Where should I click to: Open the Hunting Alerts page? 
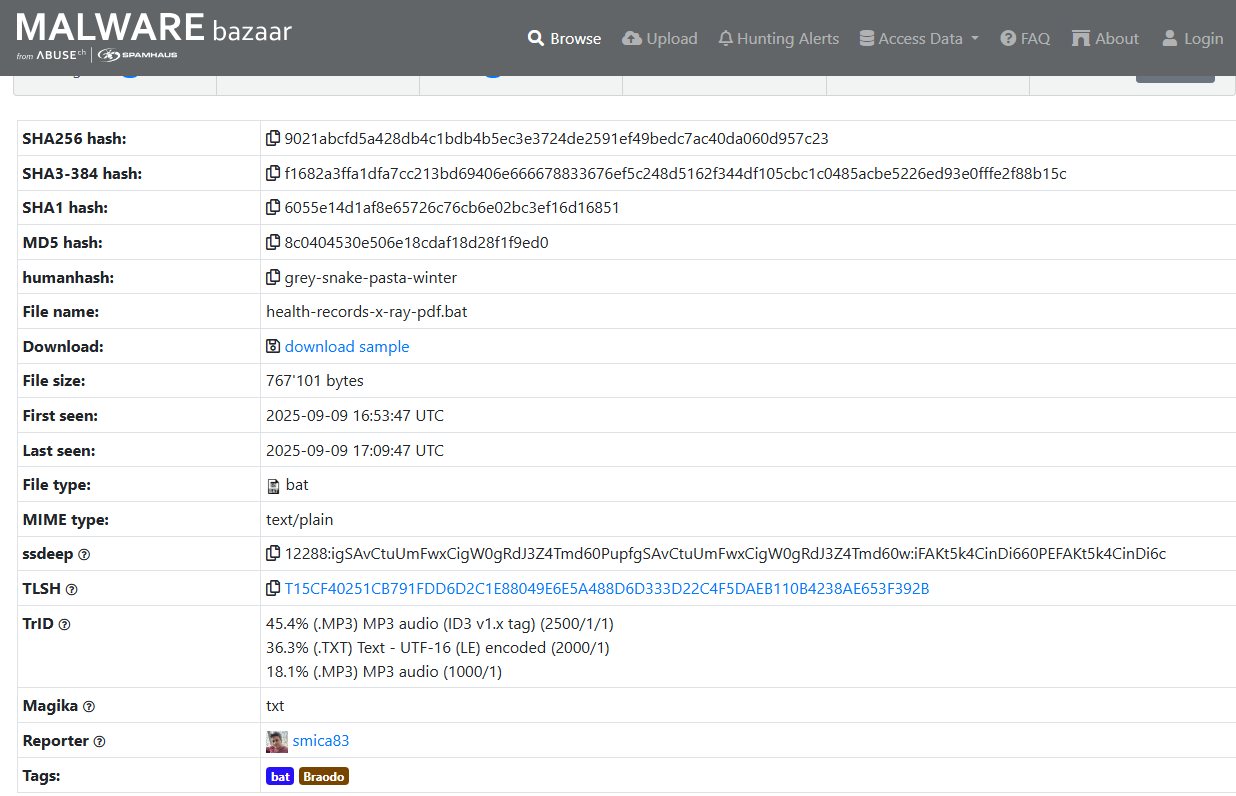coord(778,38)
